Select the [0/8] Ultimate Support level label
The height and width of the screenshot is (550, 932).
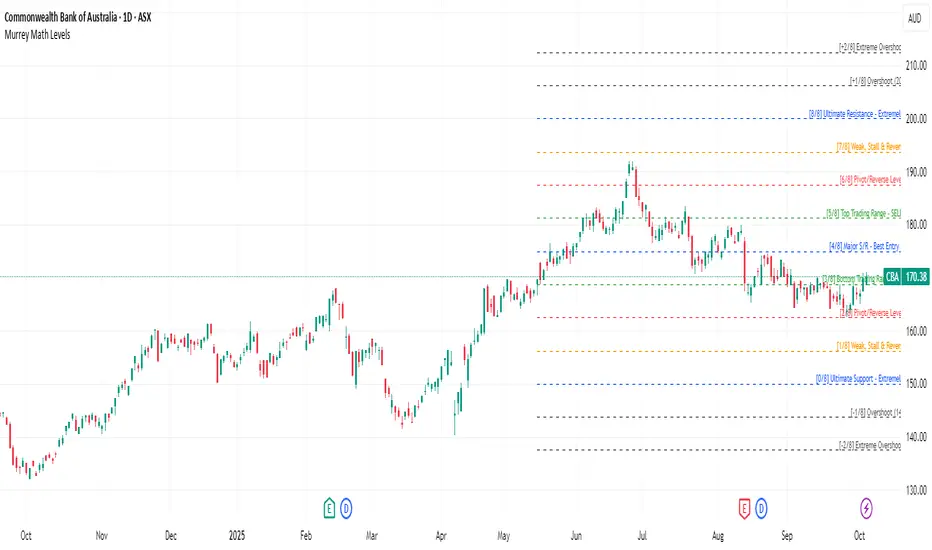[857, 381]
